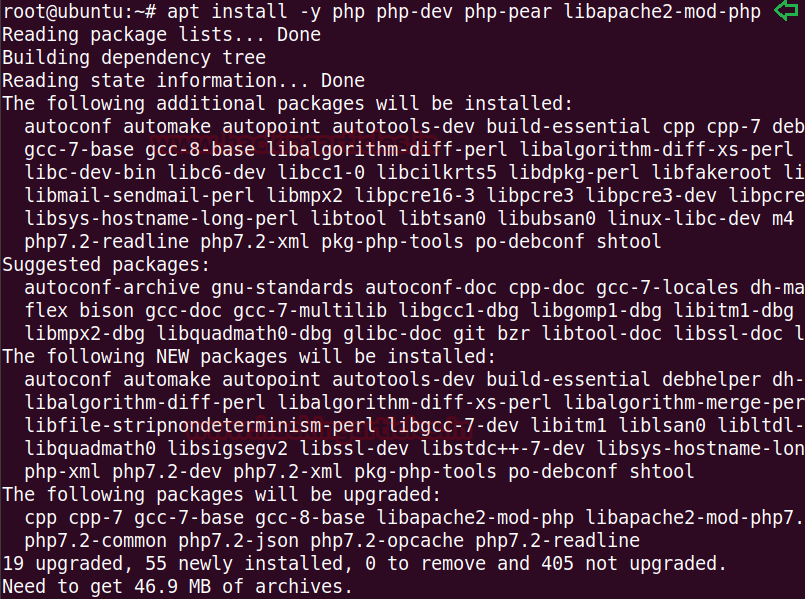Click the "Building dependency tree" line

click(134, 58)
